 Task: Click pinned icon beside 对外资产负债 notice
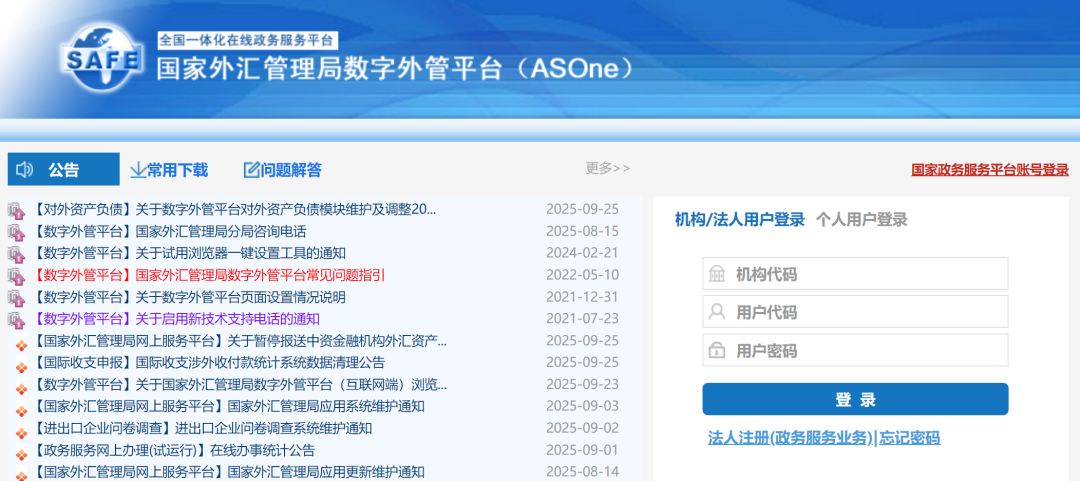point(16,210)
